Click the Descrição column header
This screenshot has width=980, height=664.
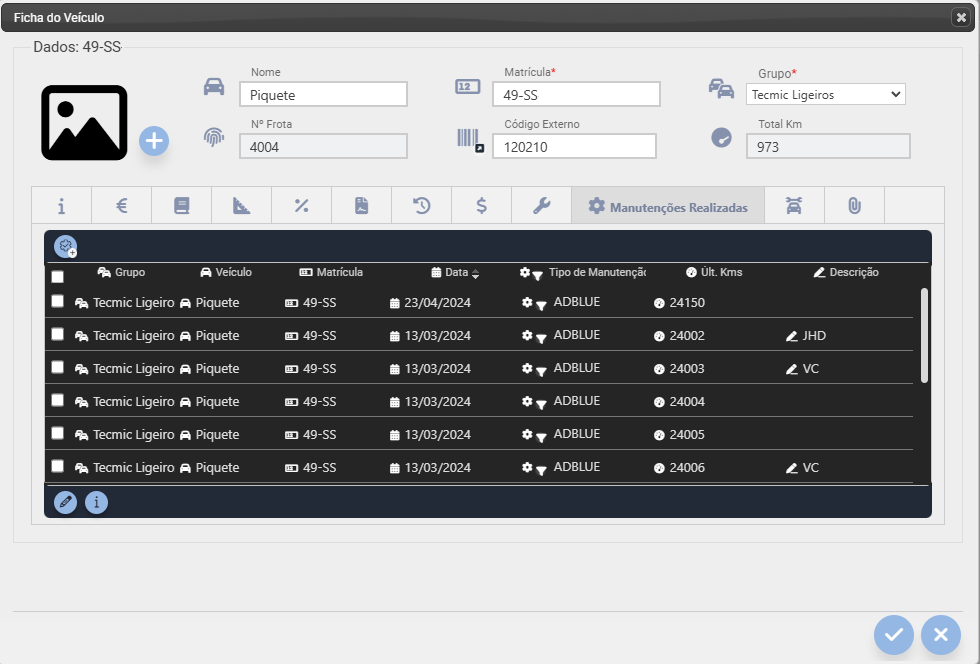846,273
